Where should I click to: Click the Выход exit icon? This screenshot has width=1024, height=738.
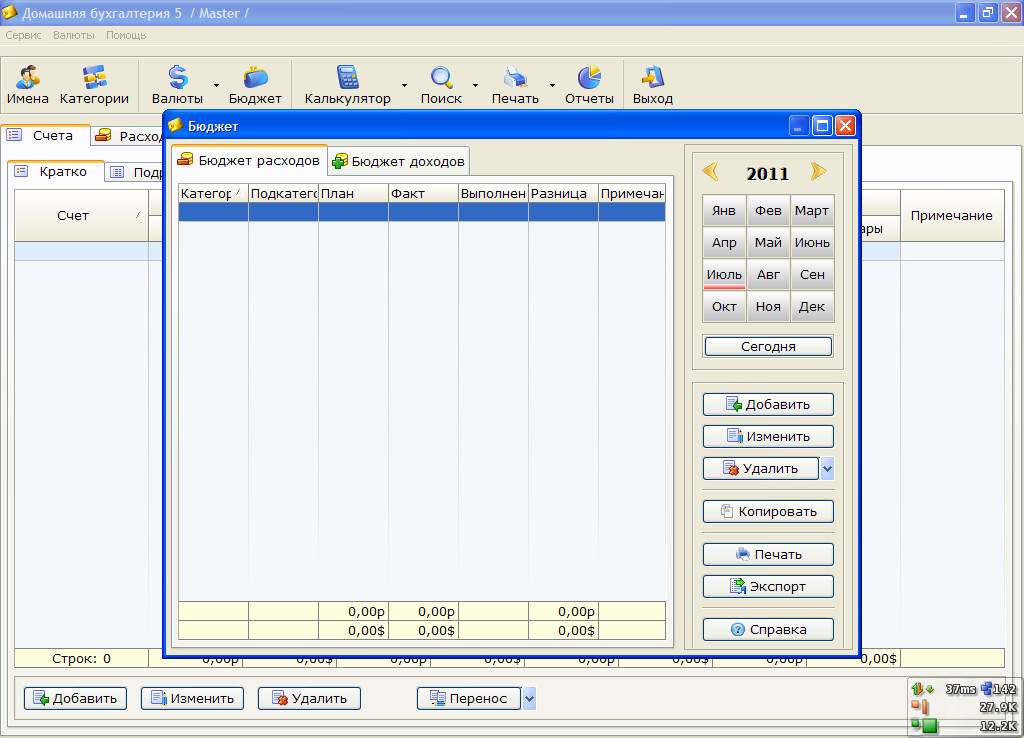[x=652, y=85]
